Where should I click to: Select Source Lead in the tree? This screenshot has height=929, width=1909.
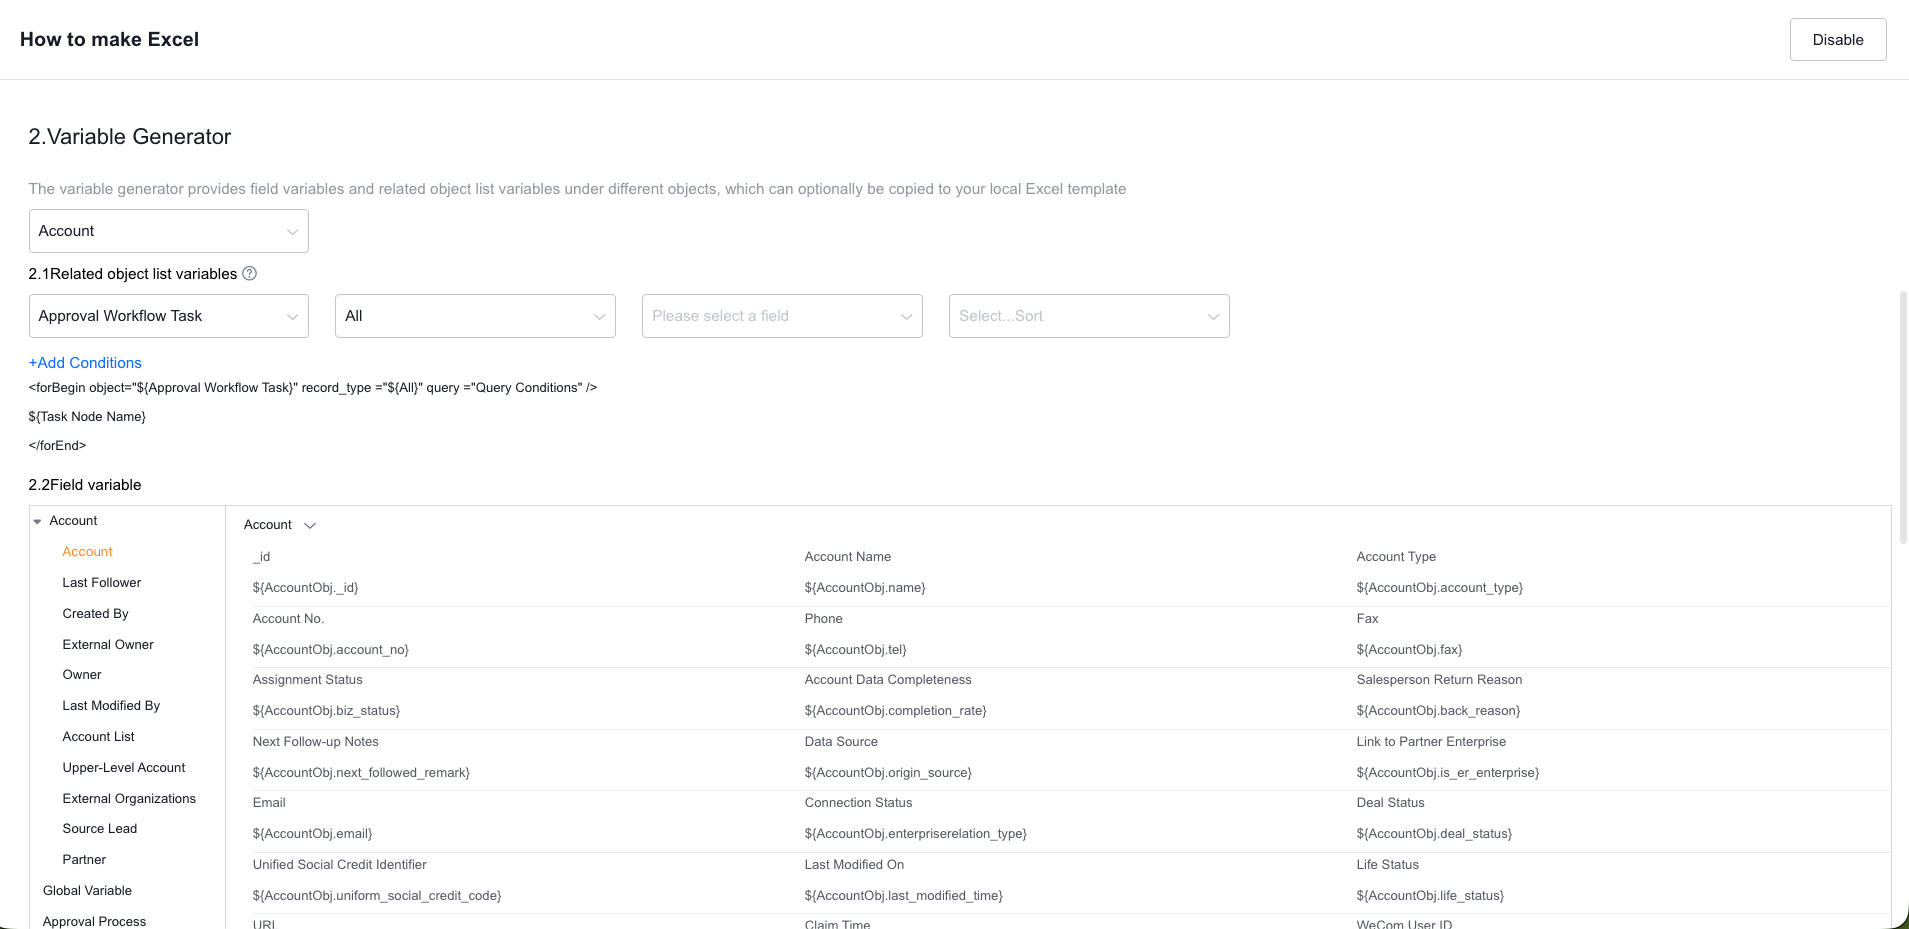(x=100, y=829)
